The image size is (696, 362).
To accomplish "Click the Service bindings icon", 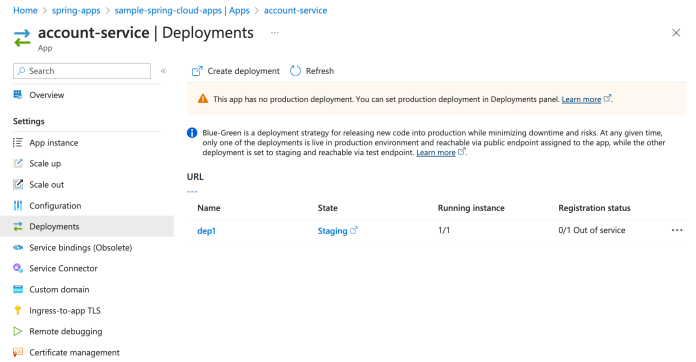I will (x=18, y=247).
